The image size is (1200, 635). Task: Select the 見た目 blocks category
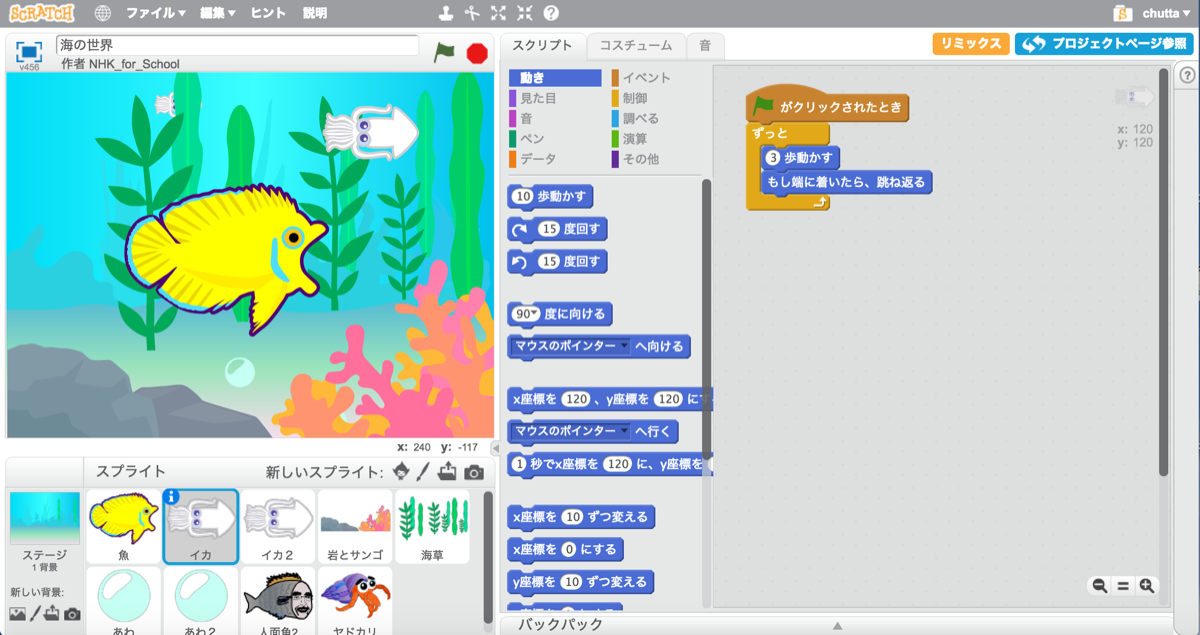538,98
